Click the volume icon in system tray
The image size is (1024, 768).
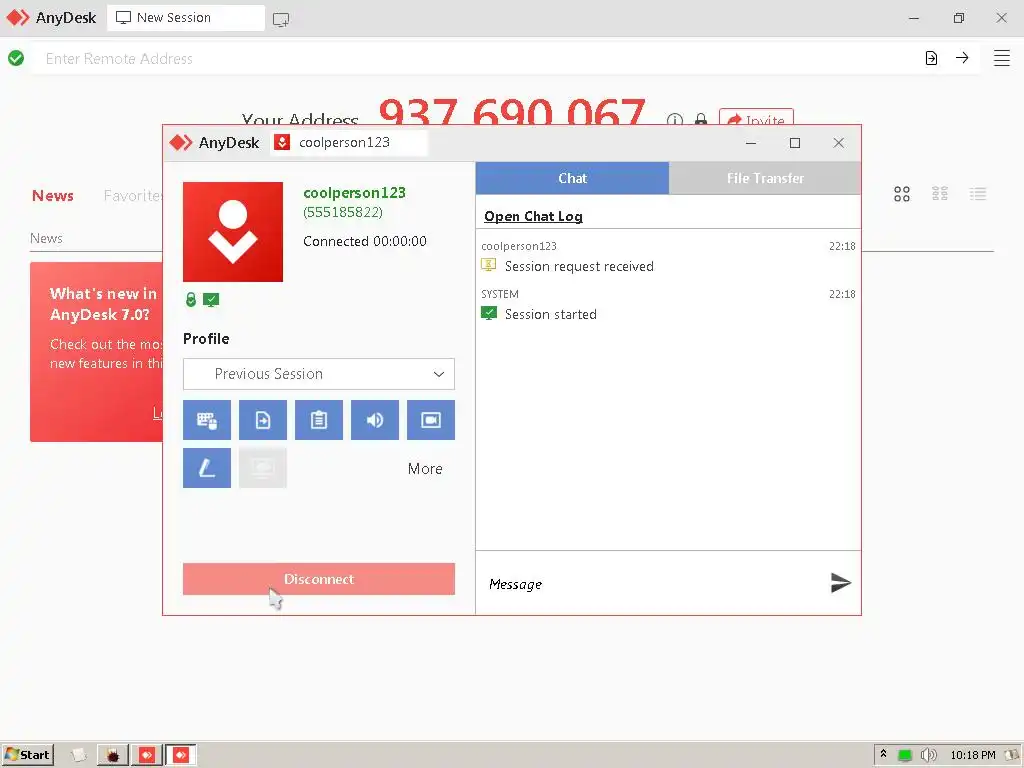point(928,755)
